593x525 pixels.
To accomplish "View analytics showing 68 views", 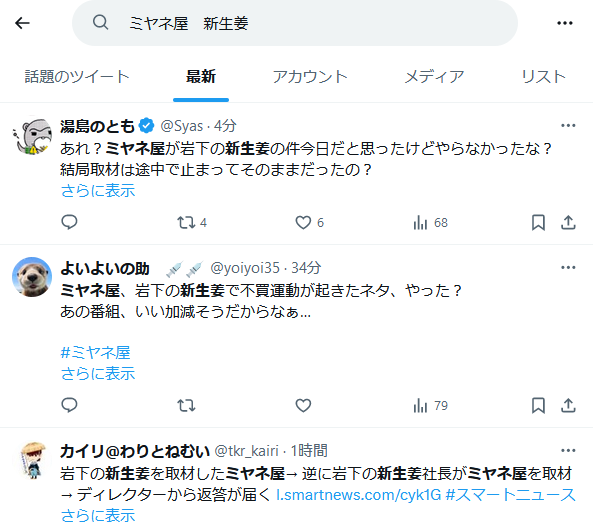I will [430, 222].
